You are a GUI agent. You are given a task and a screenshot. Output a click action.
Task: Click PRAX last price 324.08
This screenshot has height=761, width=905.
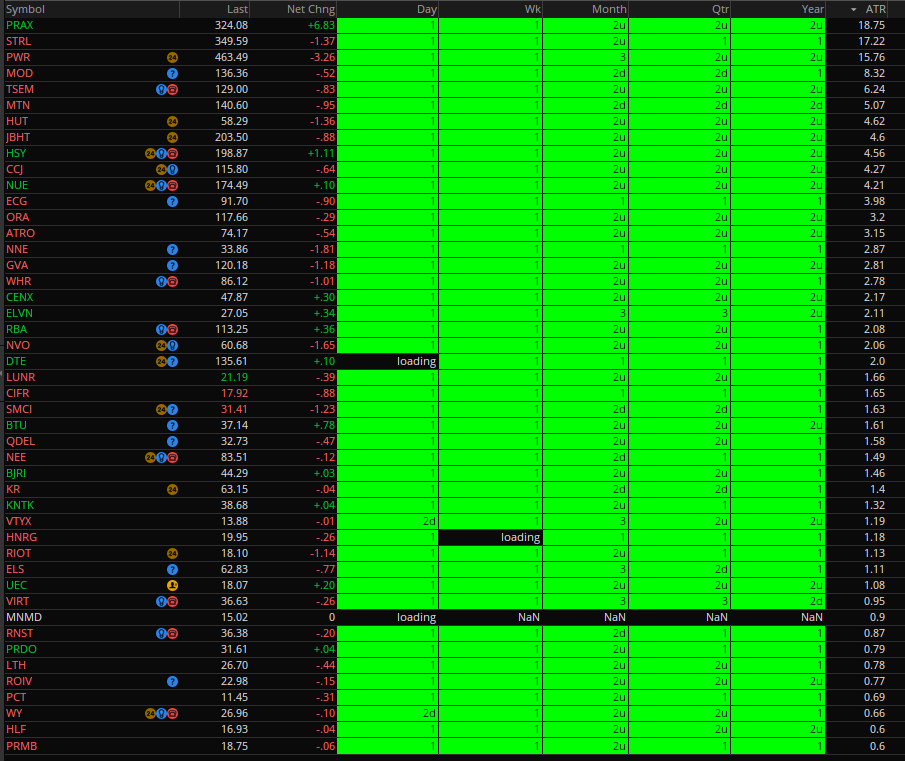coord(231,25)
